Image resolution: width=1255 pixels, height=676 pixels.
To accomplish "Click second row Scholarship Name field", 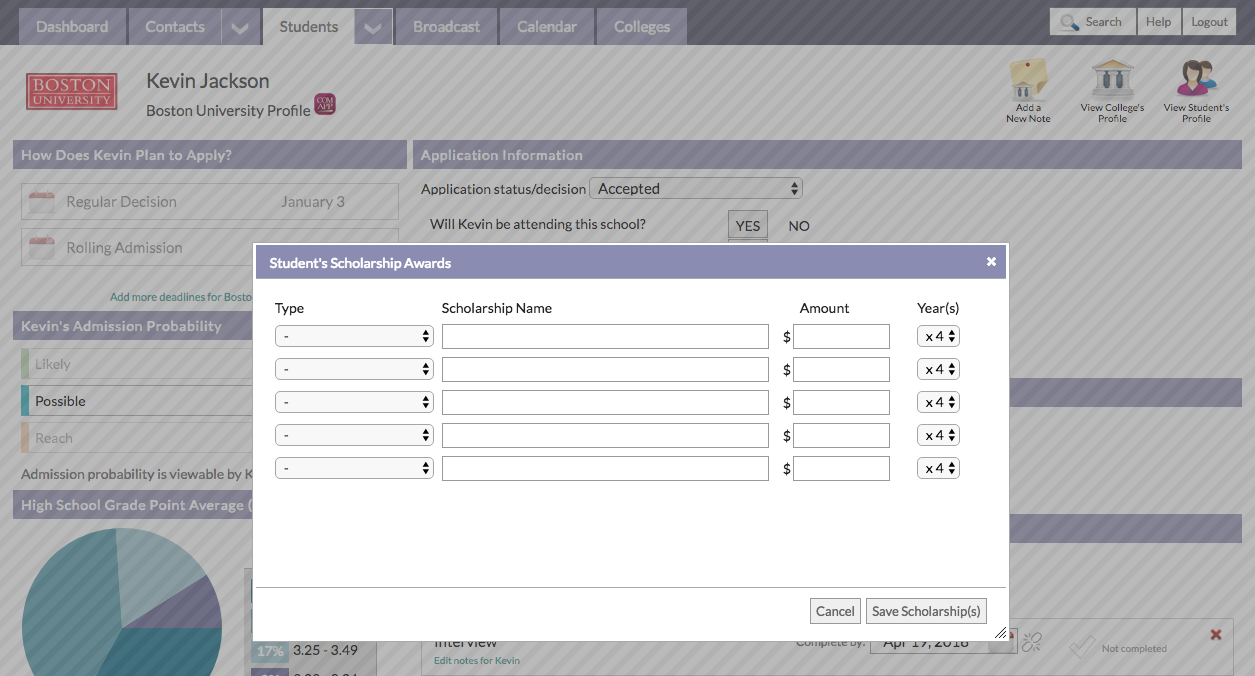I will pos(605,370).
